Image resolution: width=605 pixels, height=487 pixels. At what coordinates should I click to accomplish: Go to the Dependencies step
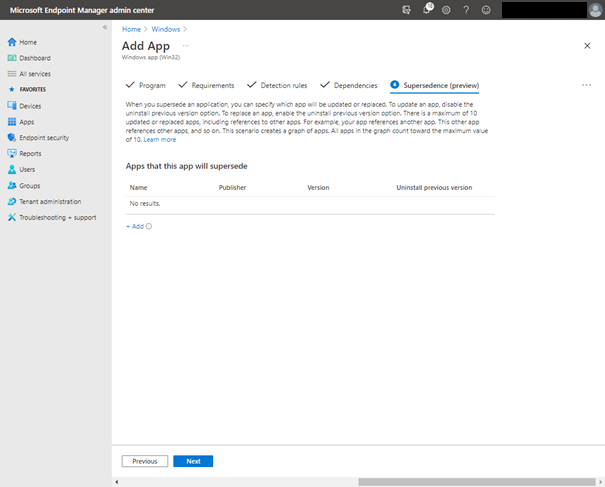click(349, 85)
